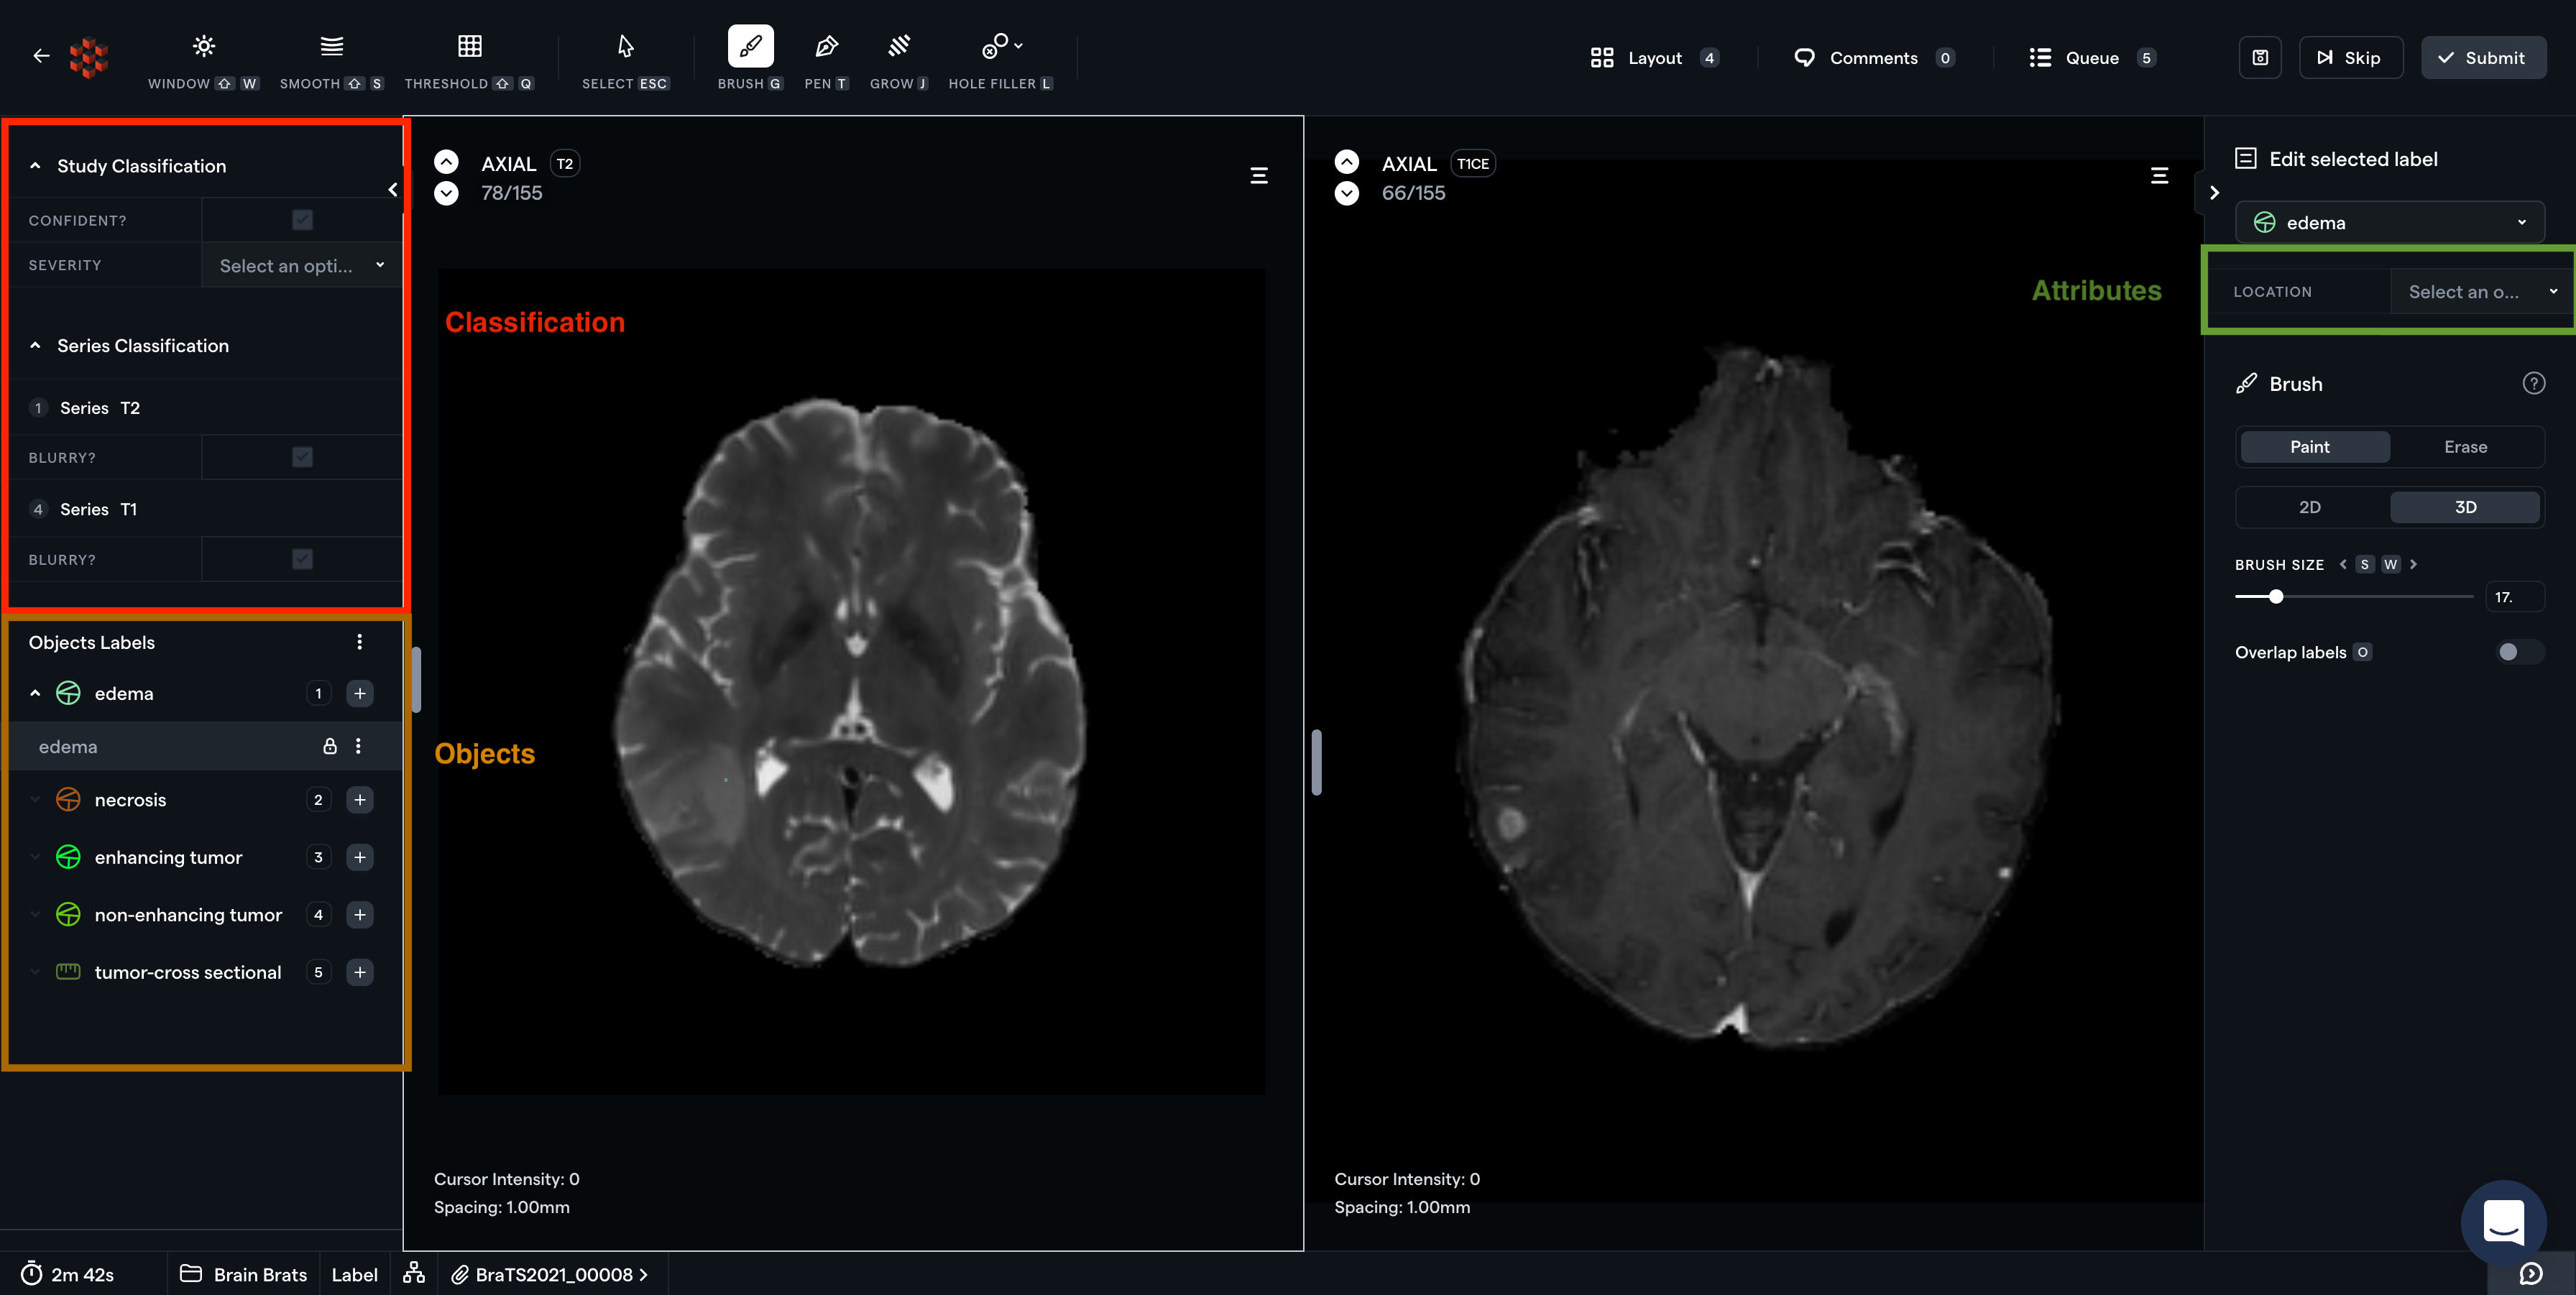Collapse the Series Classification section
This screenshot has height=1295, width=2576.
pyautogui.click(x=36, y=346)
